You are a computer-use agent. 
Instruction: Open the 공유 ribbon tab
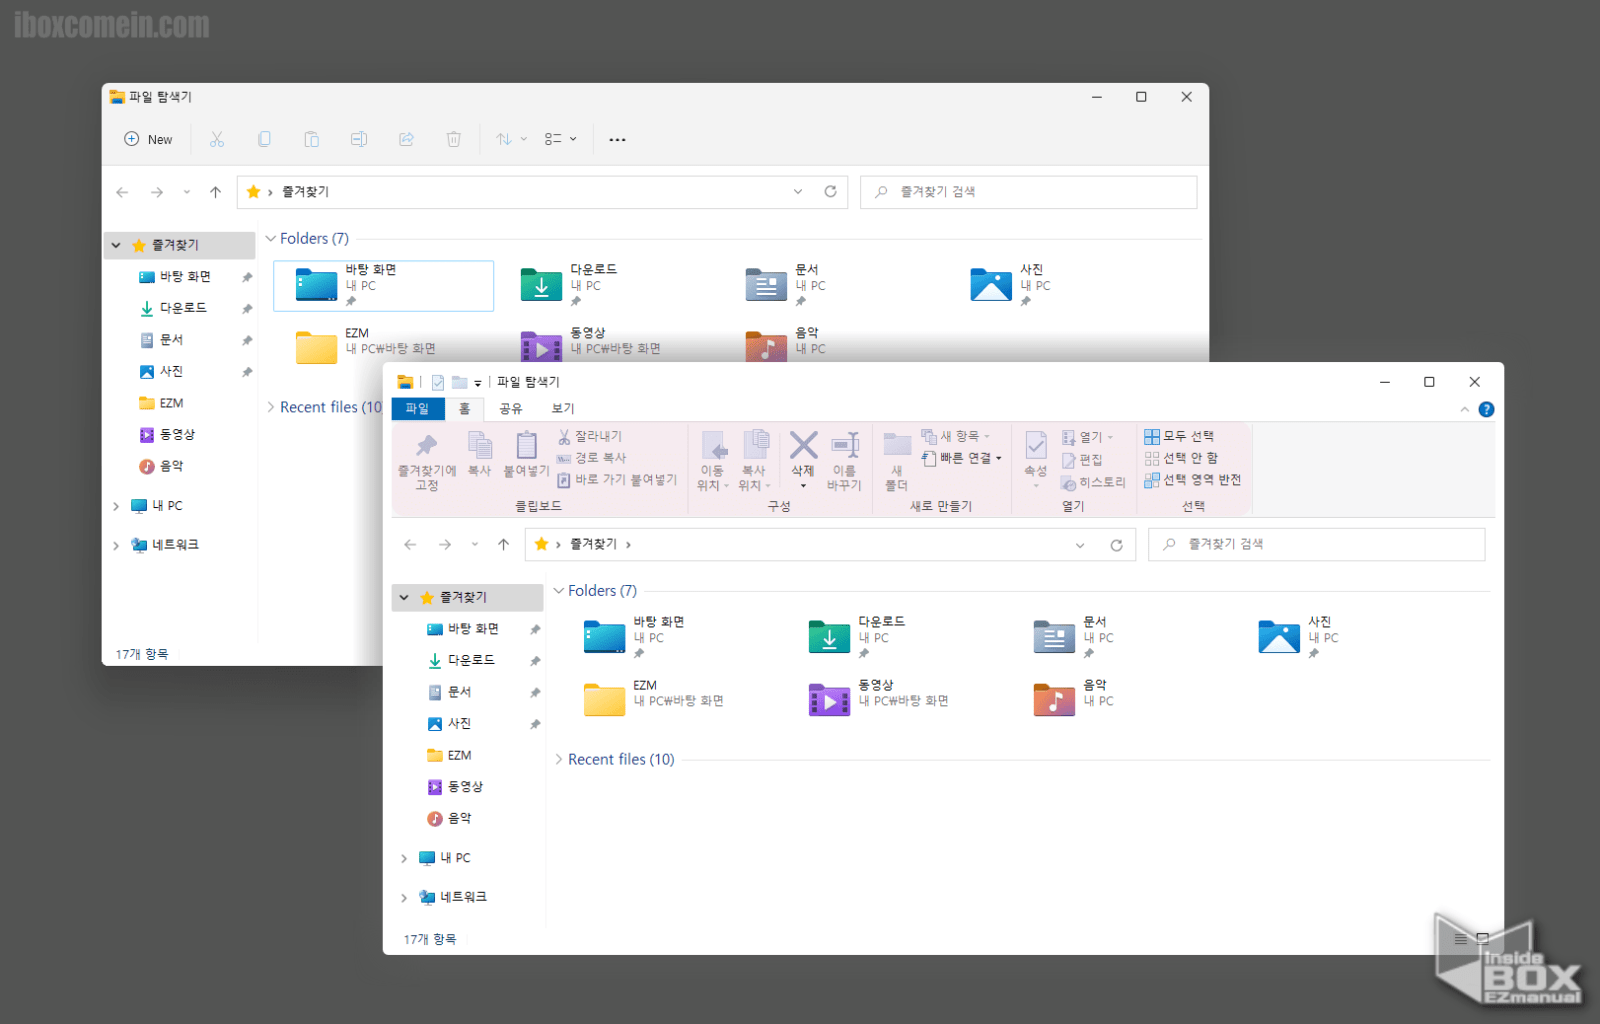click(x=511, y=409)
